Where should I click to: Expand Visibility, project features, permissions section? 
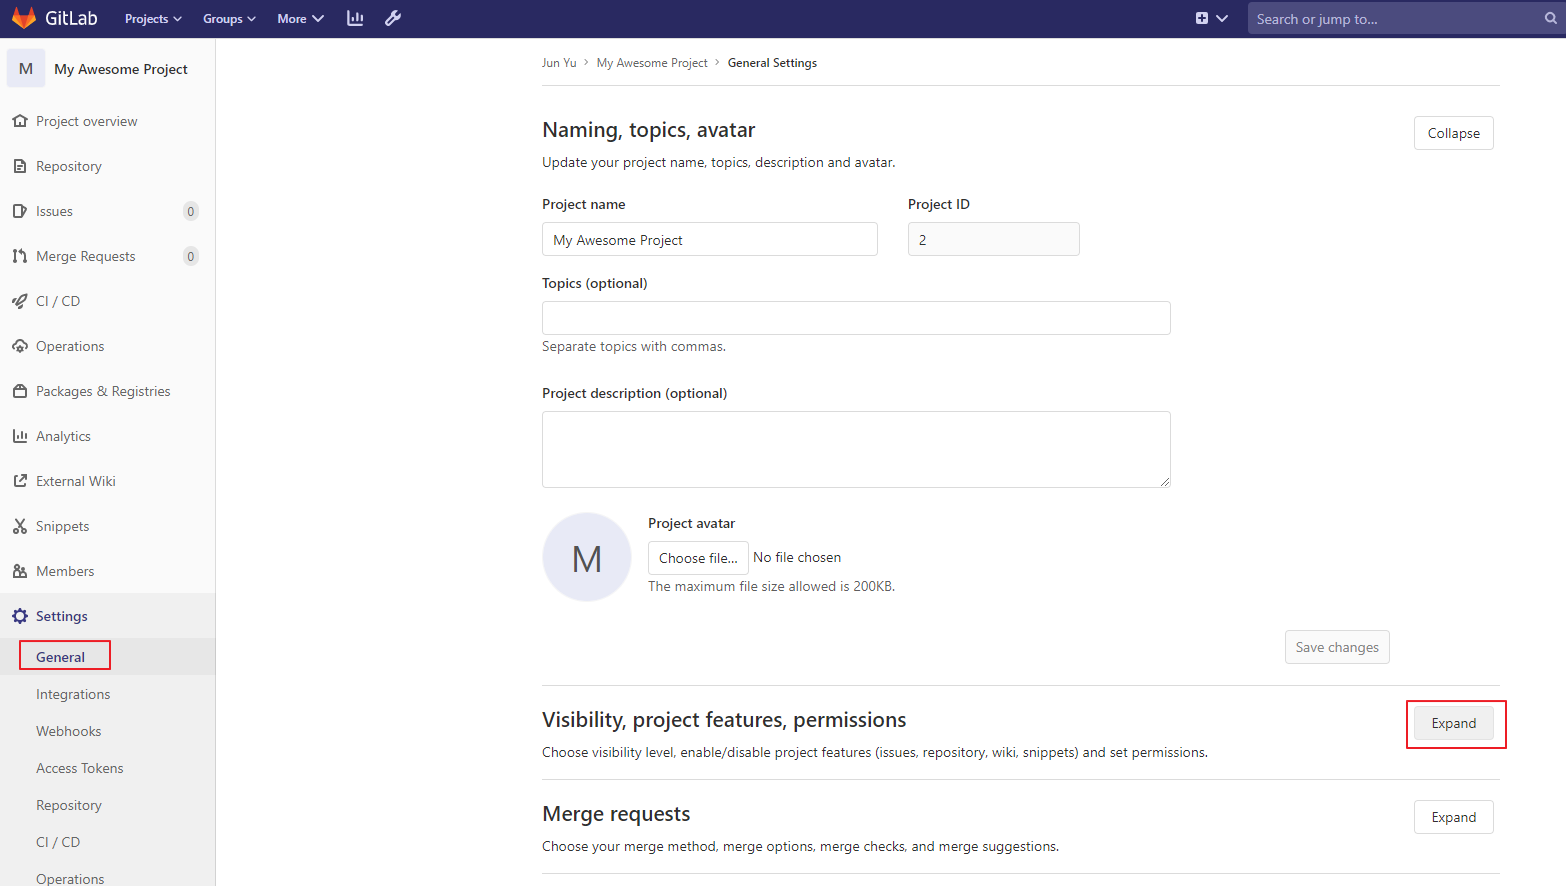tap(1453, 723)
